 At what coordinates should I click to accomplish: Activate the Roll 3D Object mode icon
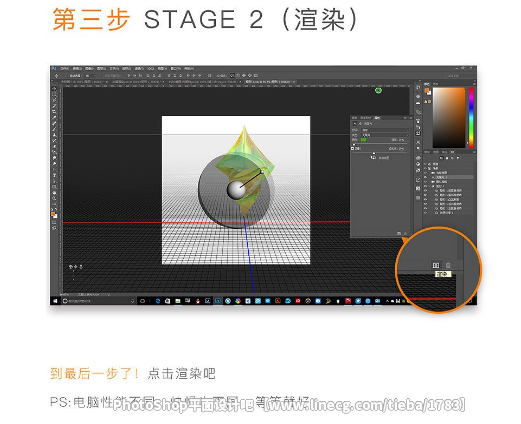[x=238, y=76]
